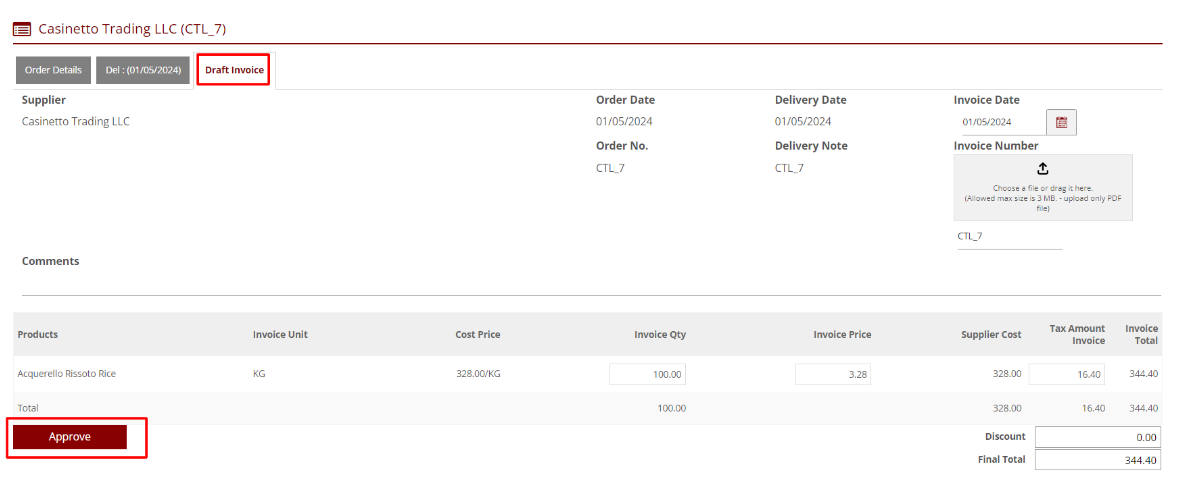
Task: Open the Invoice Date calendar picker
Action: (x=1061, y=122)
